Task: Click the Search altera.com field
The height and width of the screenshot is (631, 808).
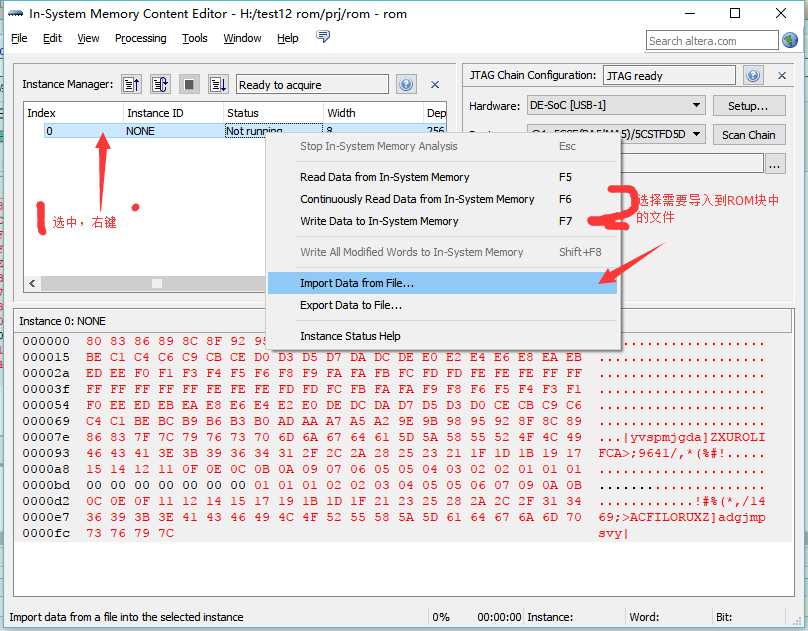Action: pos(712,41)
